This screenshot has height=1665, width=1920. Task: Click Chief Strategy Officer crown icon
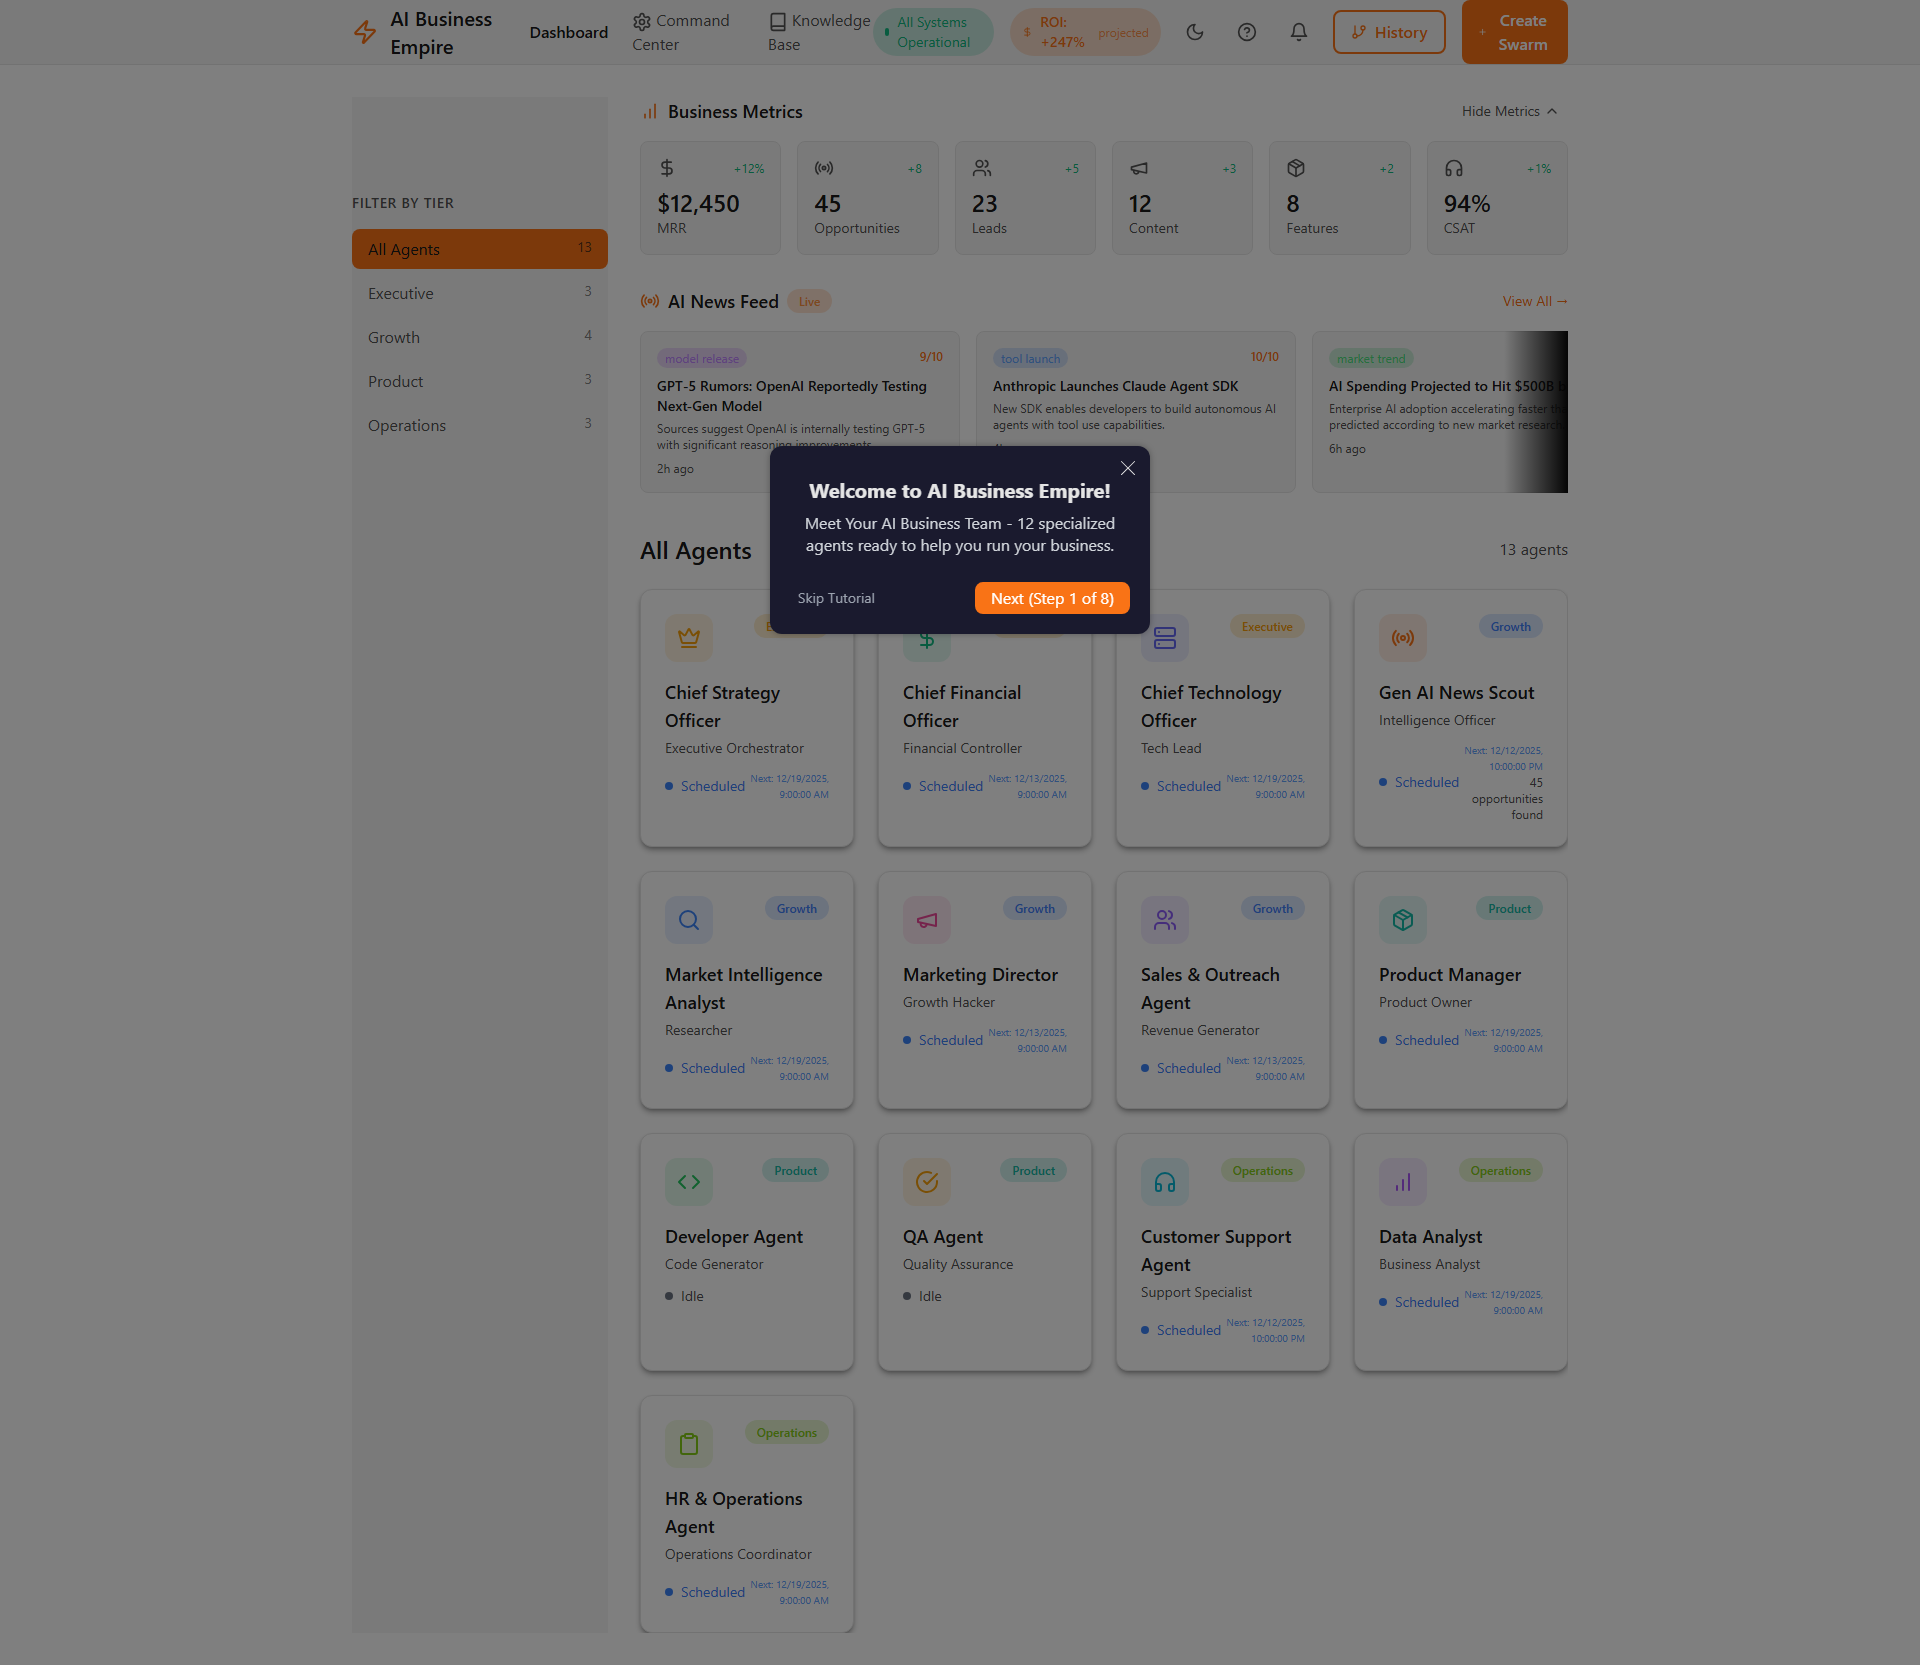689,638
